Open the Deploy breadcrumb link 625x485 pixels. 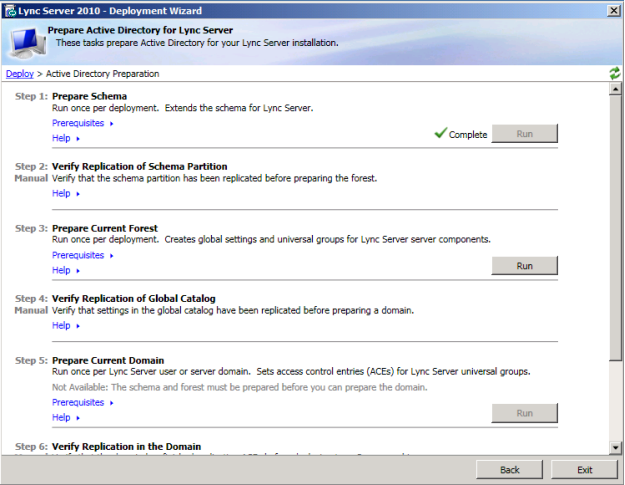pos(19,74)
